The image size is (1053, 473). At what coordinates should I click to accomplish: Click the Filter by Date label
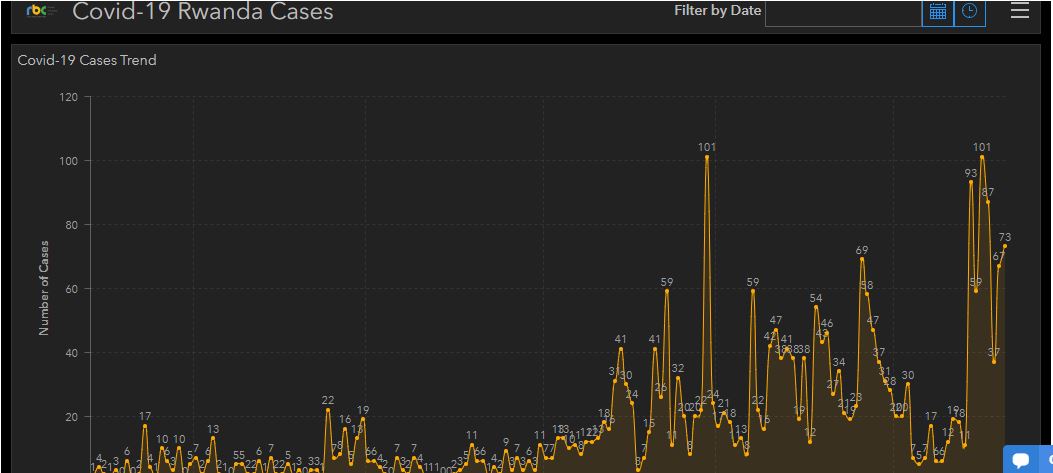tap(717, 11)
